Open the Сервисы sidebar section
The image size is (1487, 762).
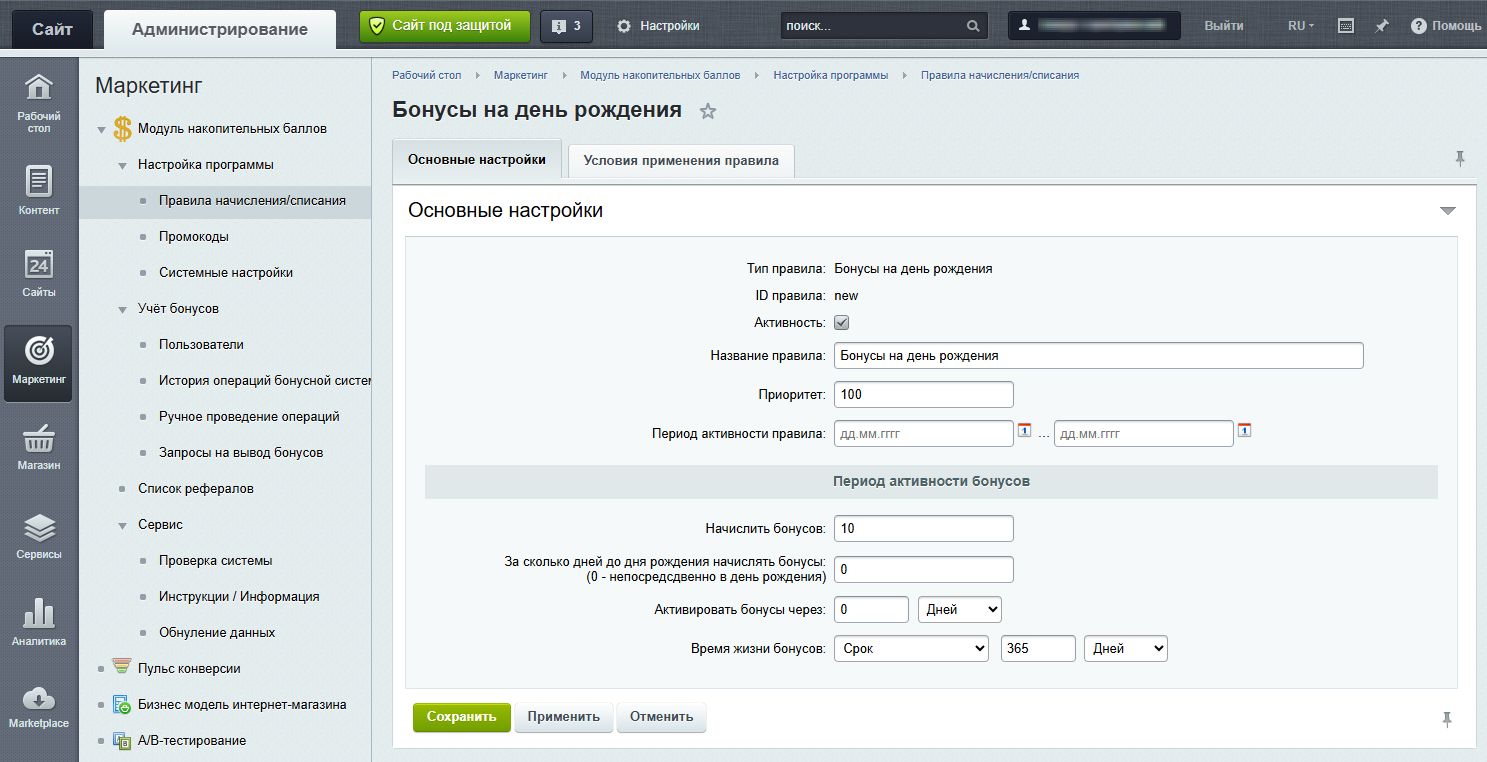(39, 535)
